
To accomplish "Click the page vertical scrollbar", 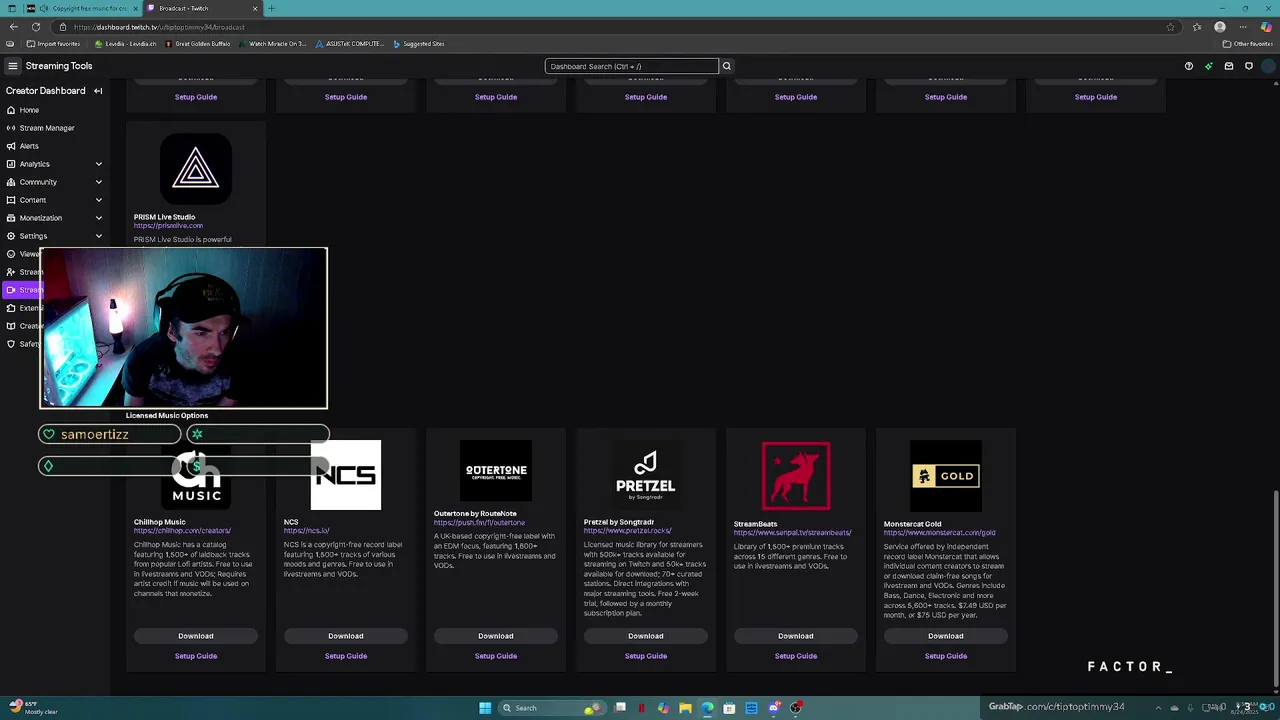I will [1275, 587].
